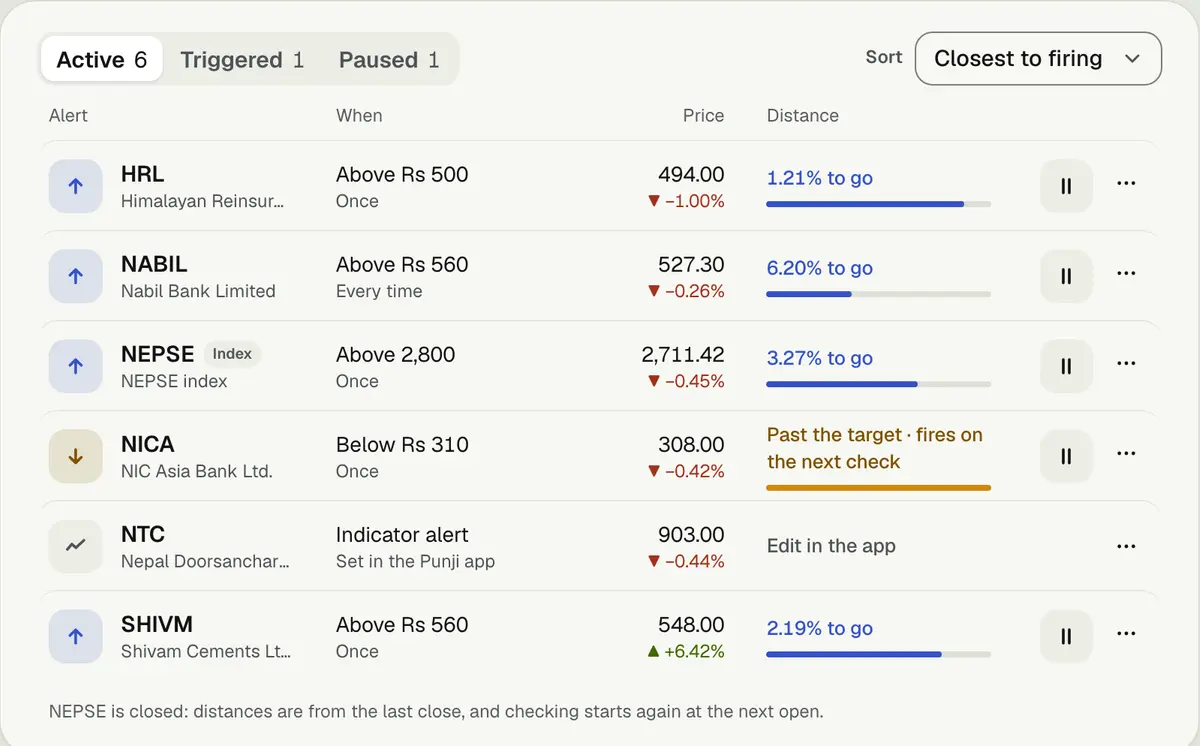This screenshot has height=746, width=1200.
Task: Click the 2,711.42 index value
Action: (x=683, y=355)
